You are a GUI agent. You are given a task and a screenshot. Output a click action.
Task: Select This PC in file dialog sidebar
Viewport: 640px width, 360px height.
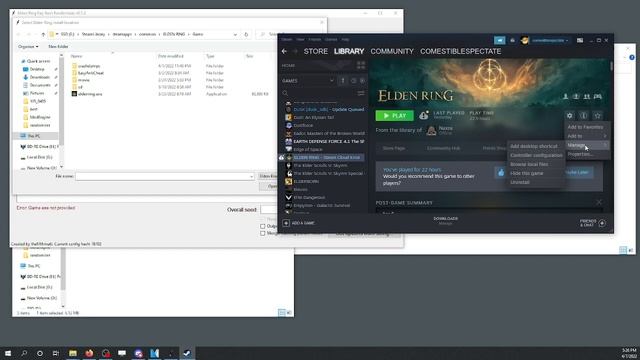tap(34, 136)
